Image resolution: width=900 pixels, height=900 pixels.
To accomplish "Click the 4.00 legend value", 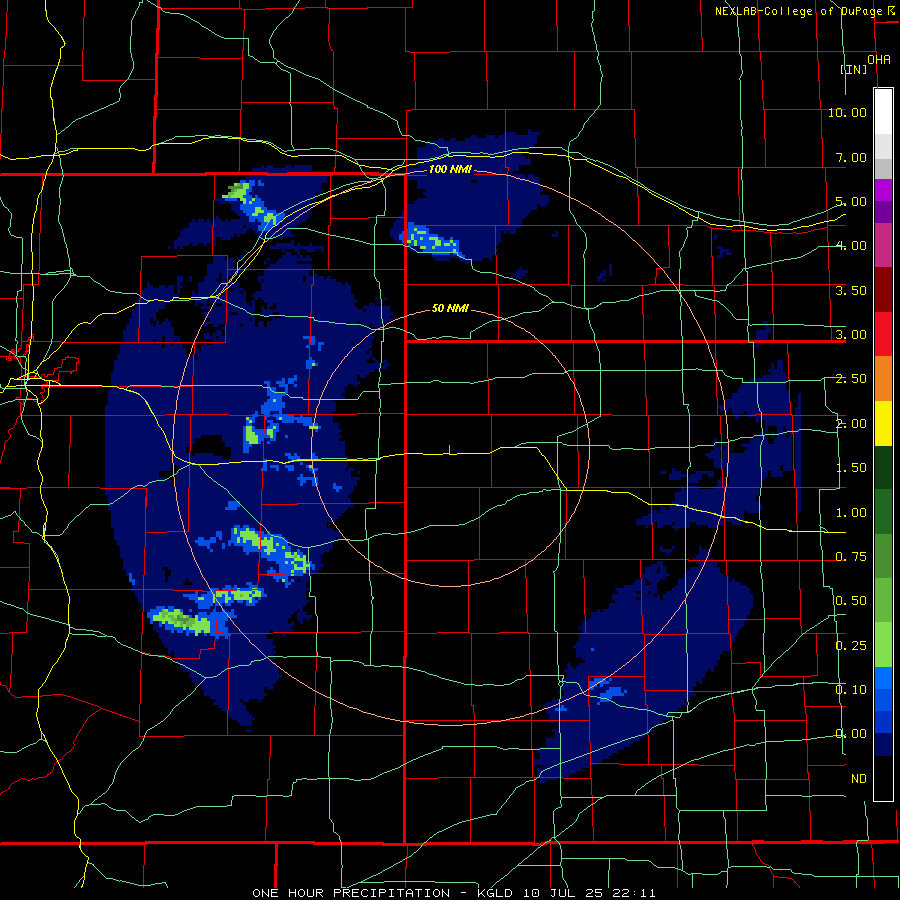I will click(x=851, y=246).
